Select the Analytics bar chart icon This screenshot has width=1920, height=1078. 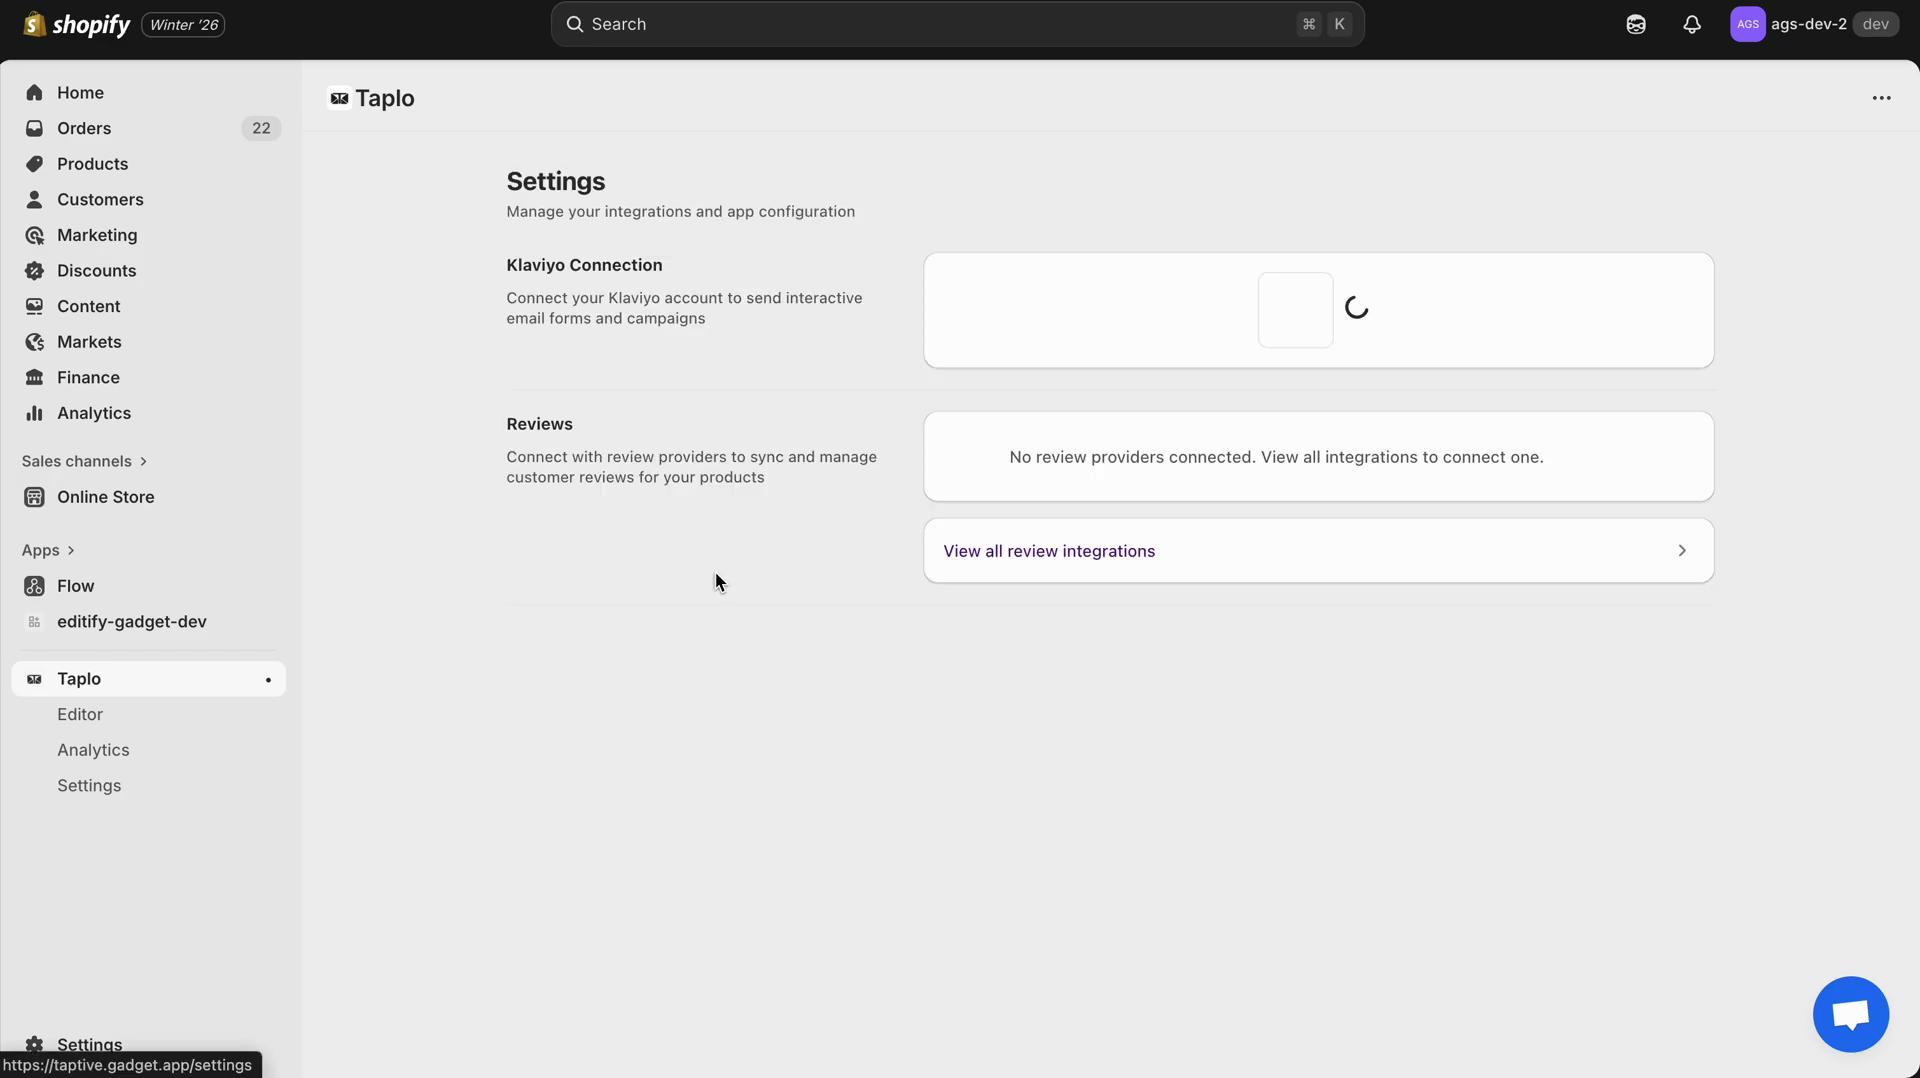34,413
